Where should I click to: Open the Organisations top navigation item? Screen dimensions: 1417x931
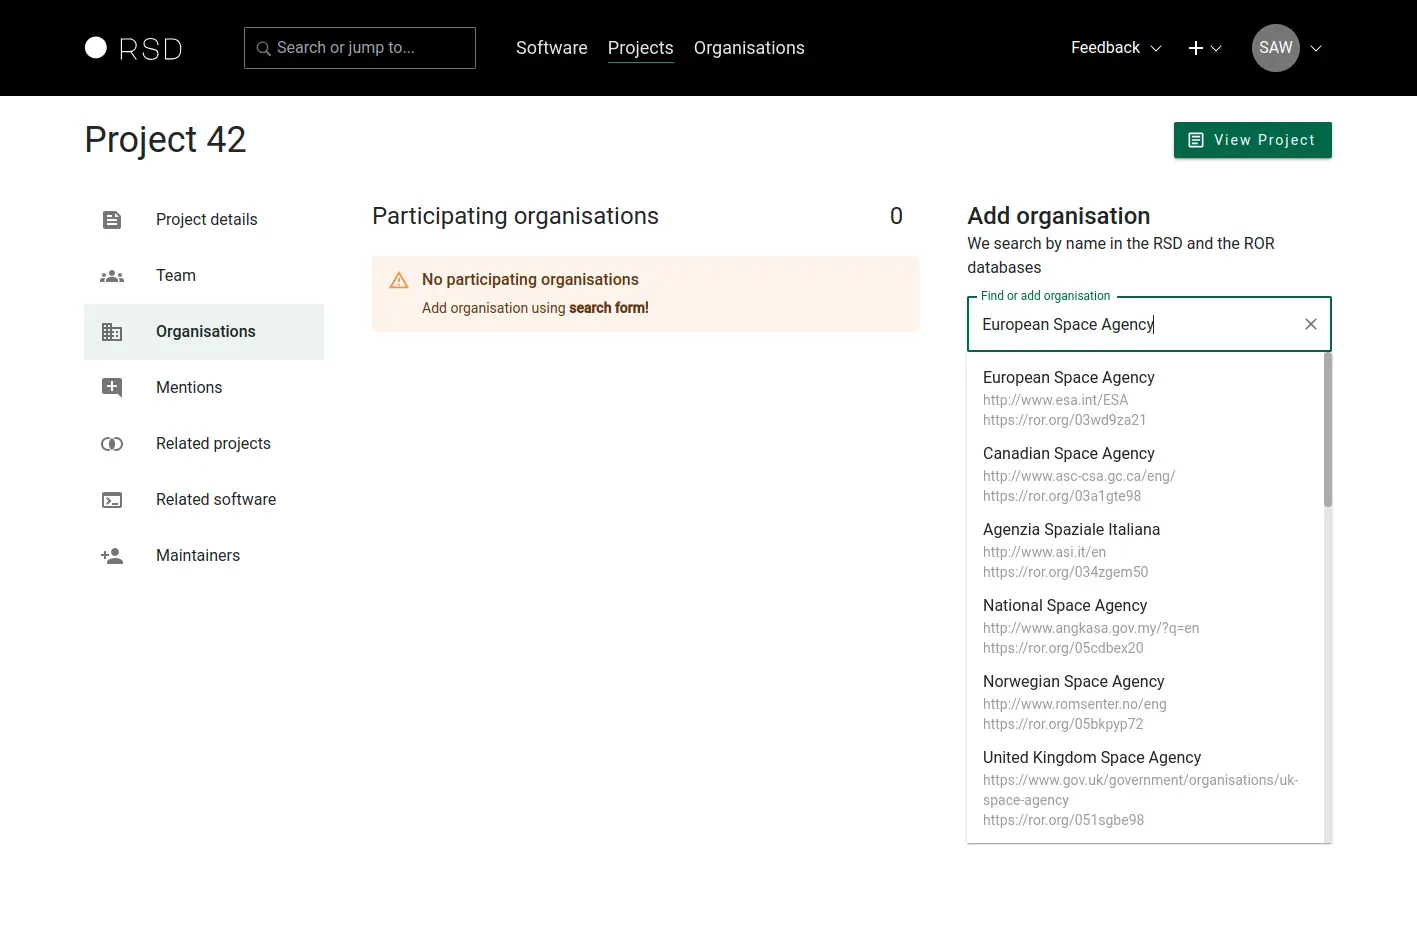pos(749,48)
